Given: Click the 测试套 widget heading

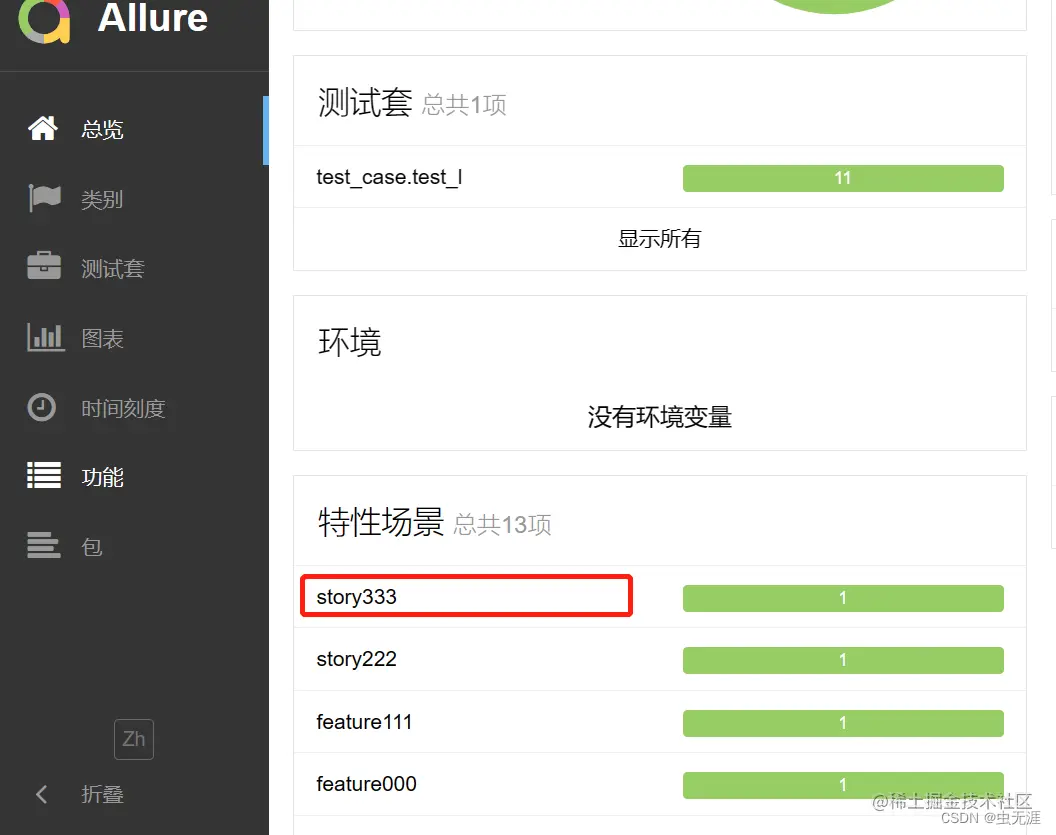Looking at the screenshot, I should point(364,102).
